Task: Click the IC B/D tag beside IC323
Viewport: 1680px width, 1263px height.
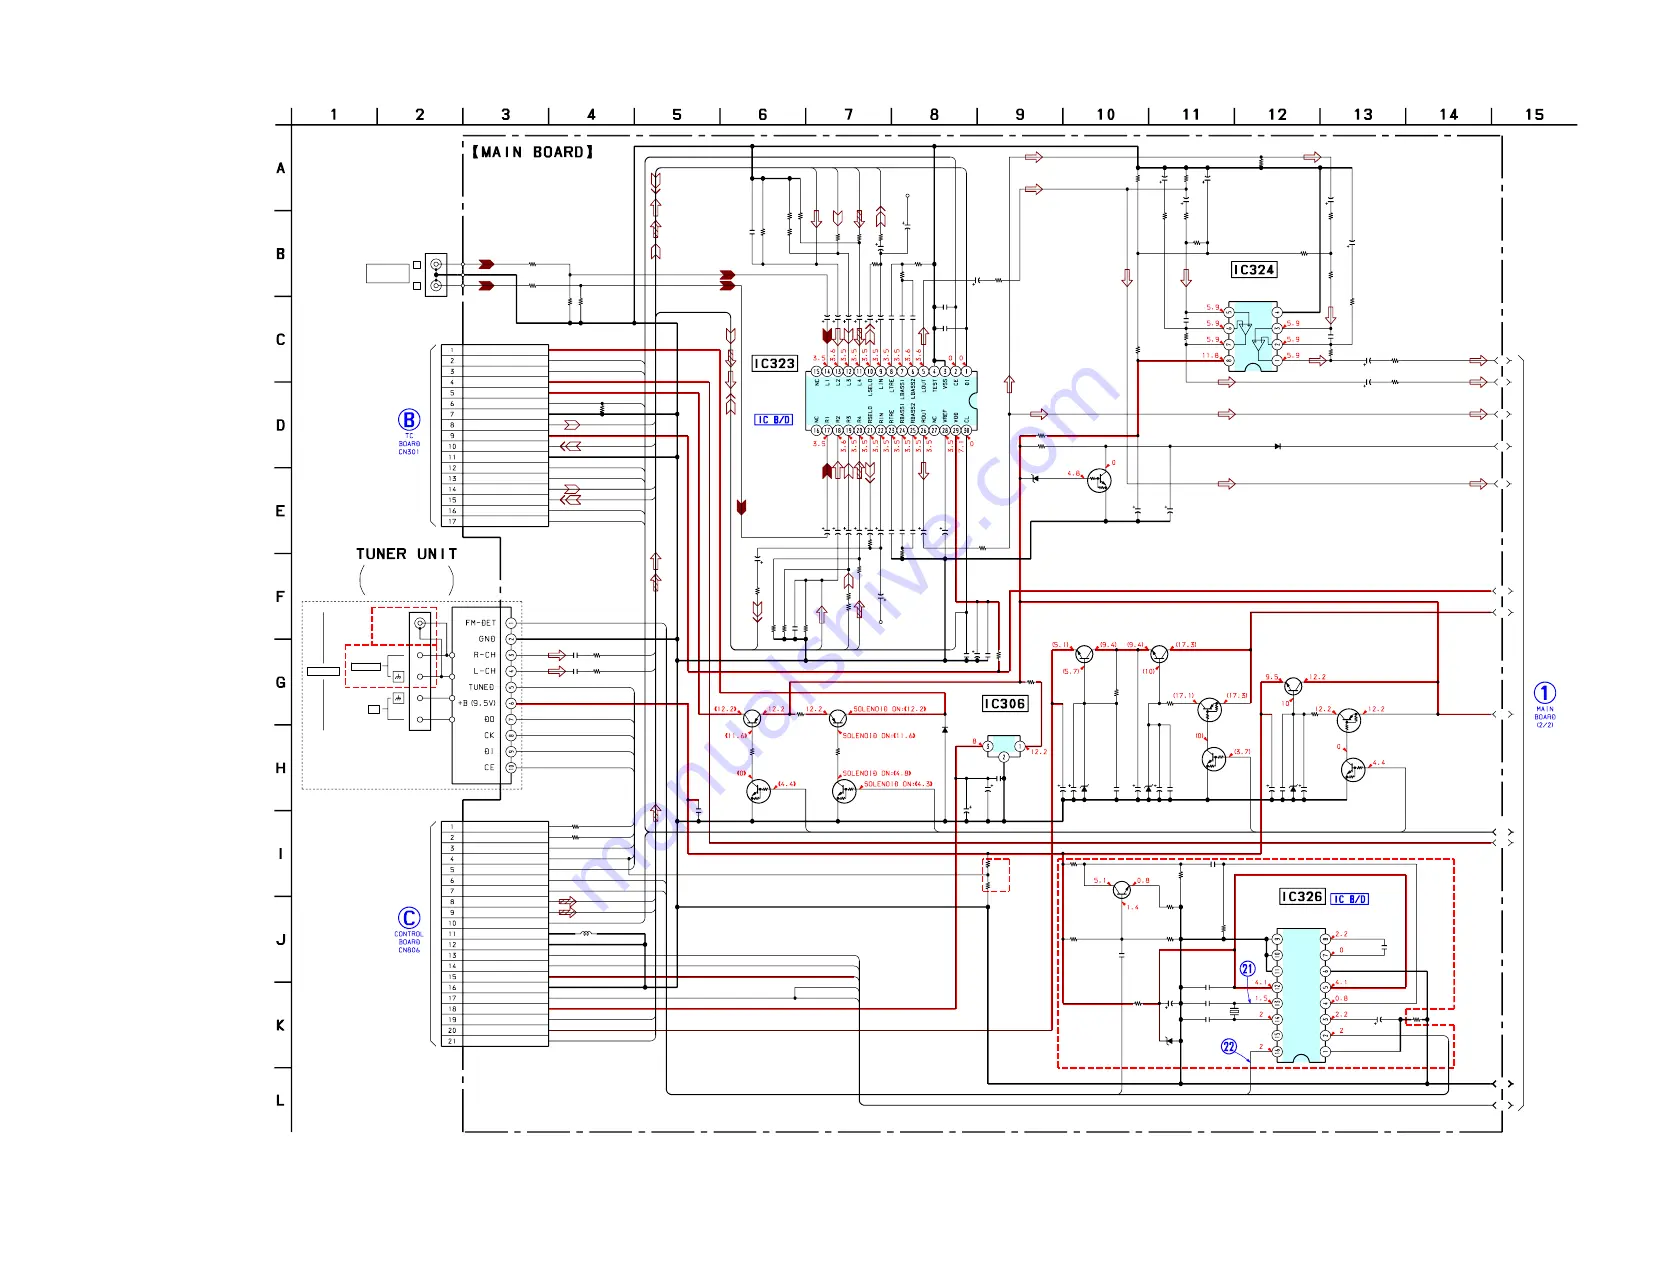Action: point(774,420)
